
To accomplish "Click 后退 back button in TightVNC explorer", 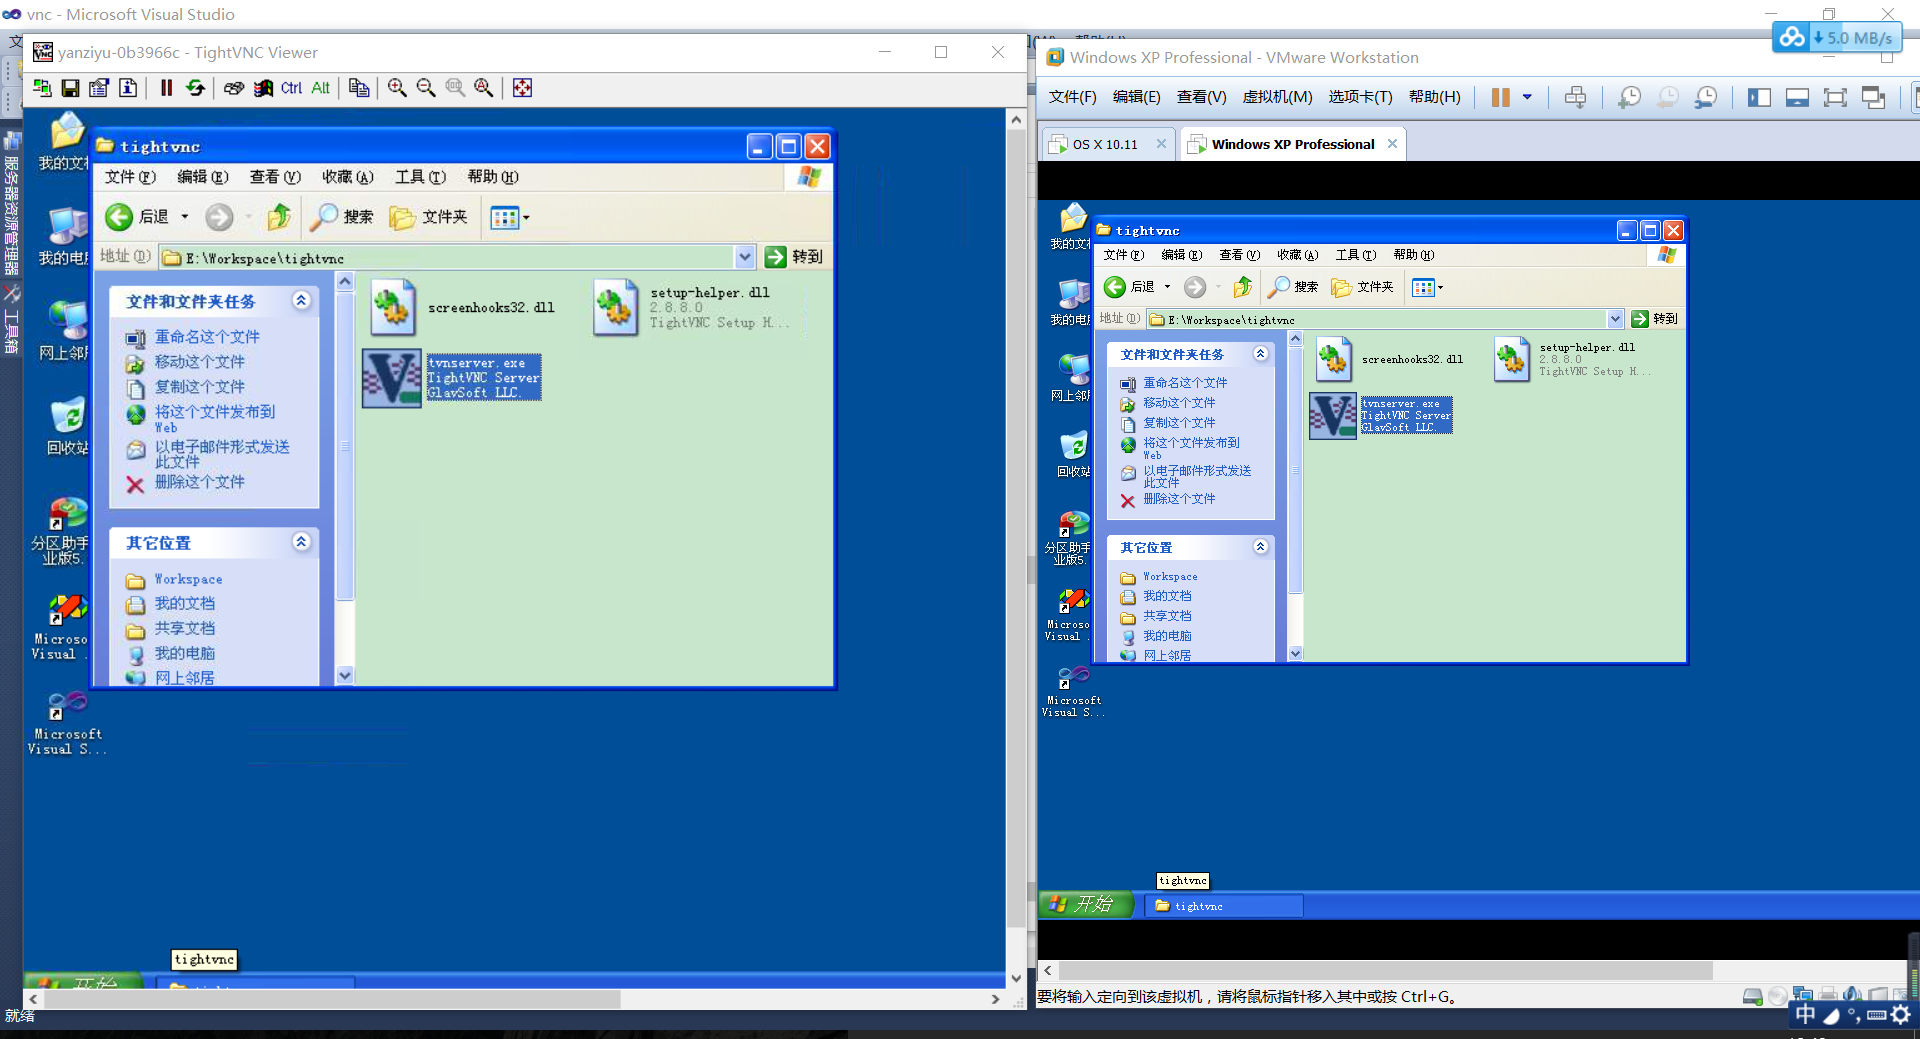I will pyautogui.click(x=137, y=217).
